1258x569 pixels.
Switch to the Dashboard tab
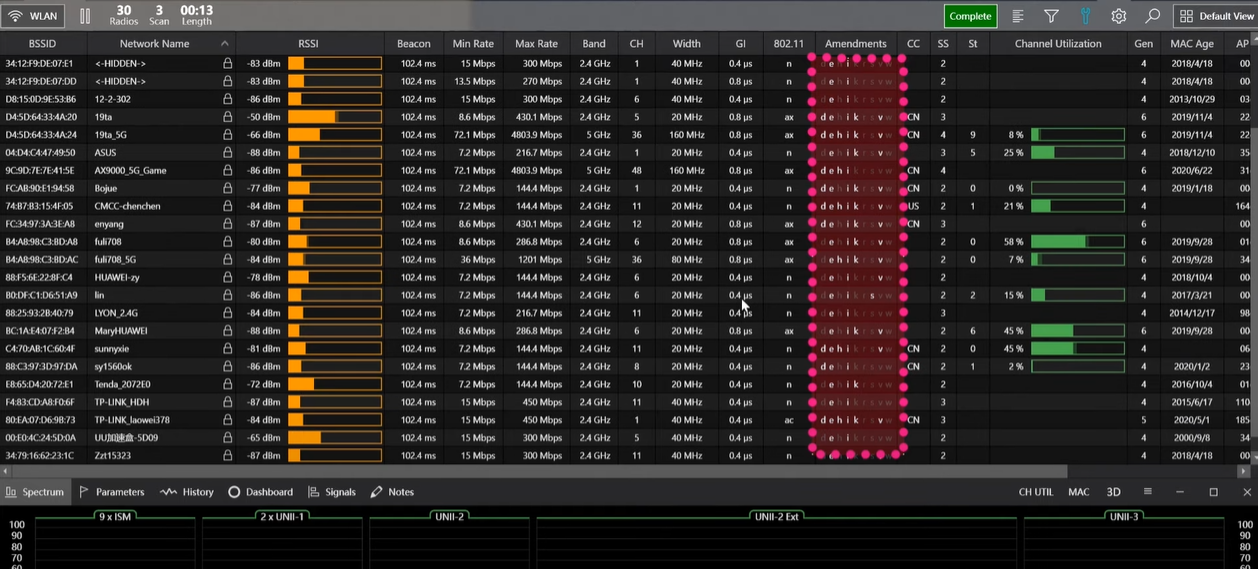260,492
